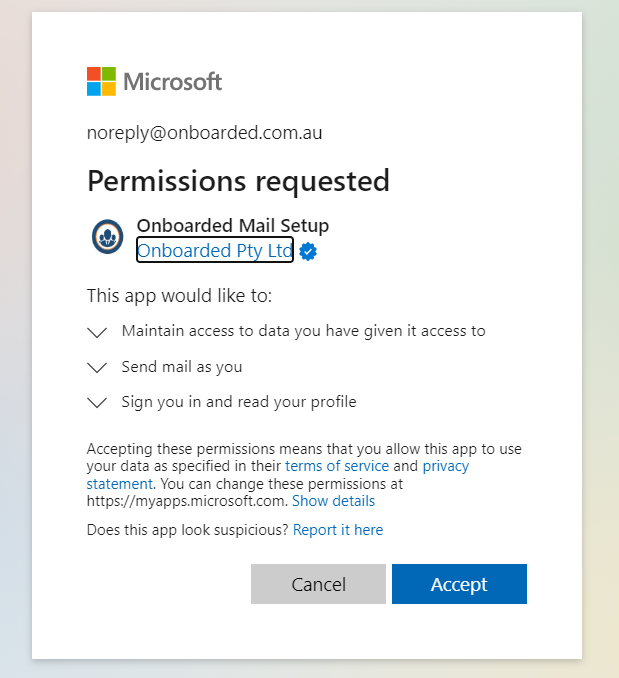The image size is (619, 678).
Task: Click 'Sign you in and read your profile' text
Action: point(238,402)
